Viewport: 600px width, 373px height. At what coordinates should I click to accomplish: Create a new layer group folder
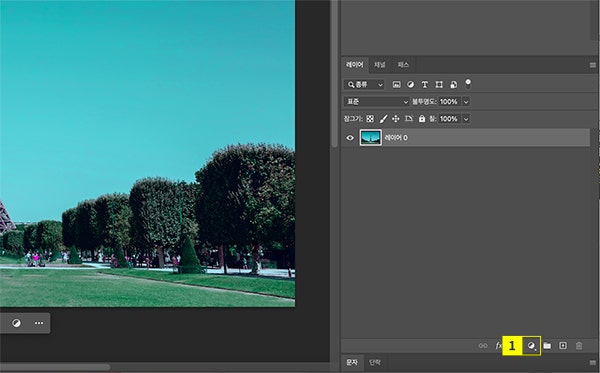point(547,346)
